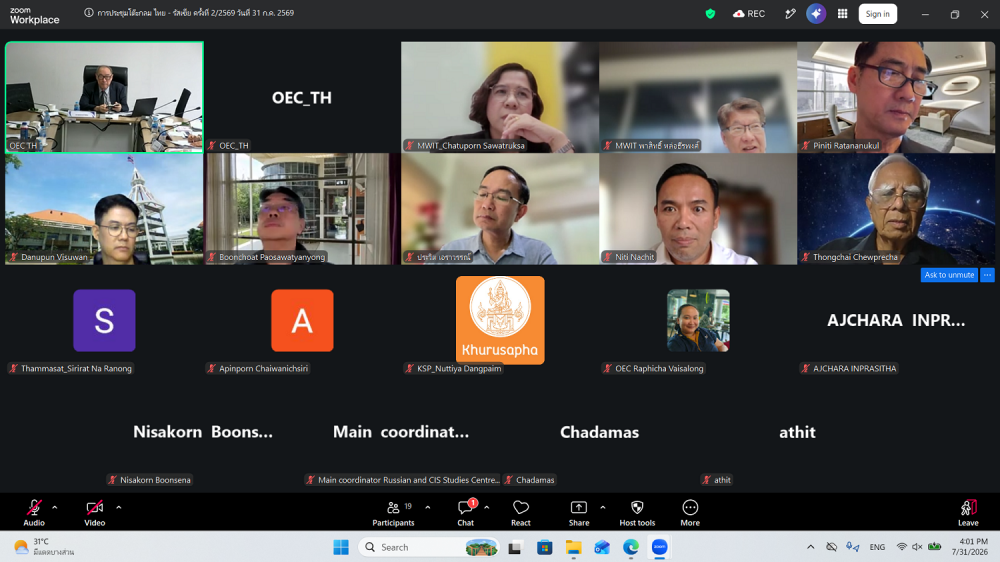The image size is (1000, 562).
Task: Open Task View on the taskbar
Action: pyautogui.click(x=515, y=547)
